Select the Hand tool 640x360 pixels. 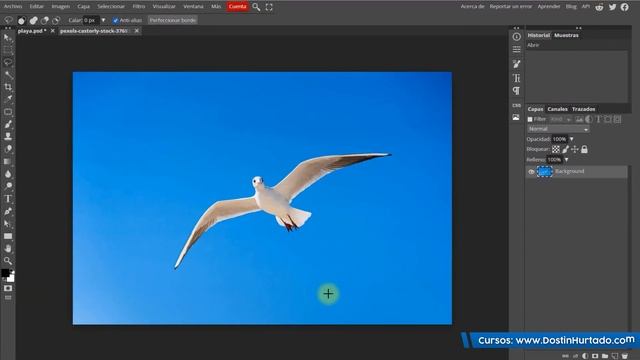pyautogui.click(x=8, y=248)
